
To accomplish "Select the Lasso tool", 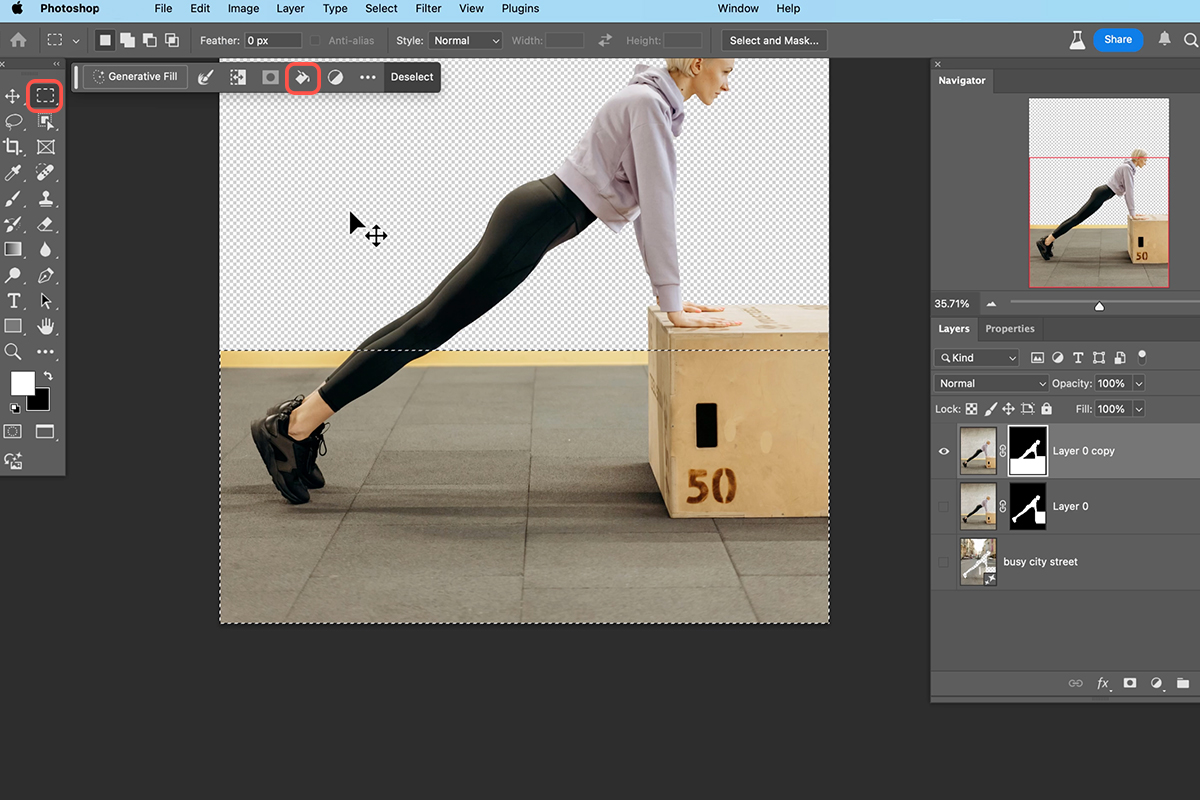I will (x=14, y=122).
